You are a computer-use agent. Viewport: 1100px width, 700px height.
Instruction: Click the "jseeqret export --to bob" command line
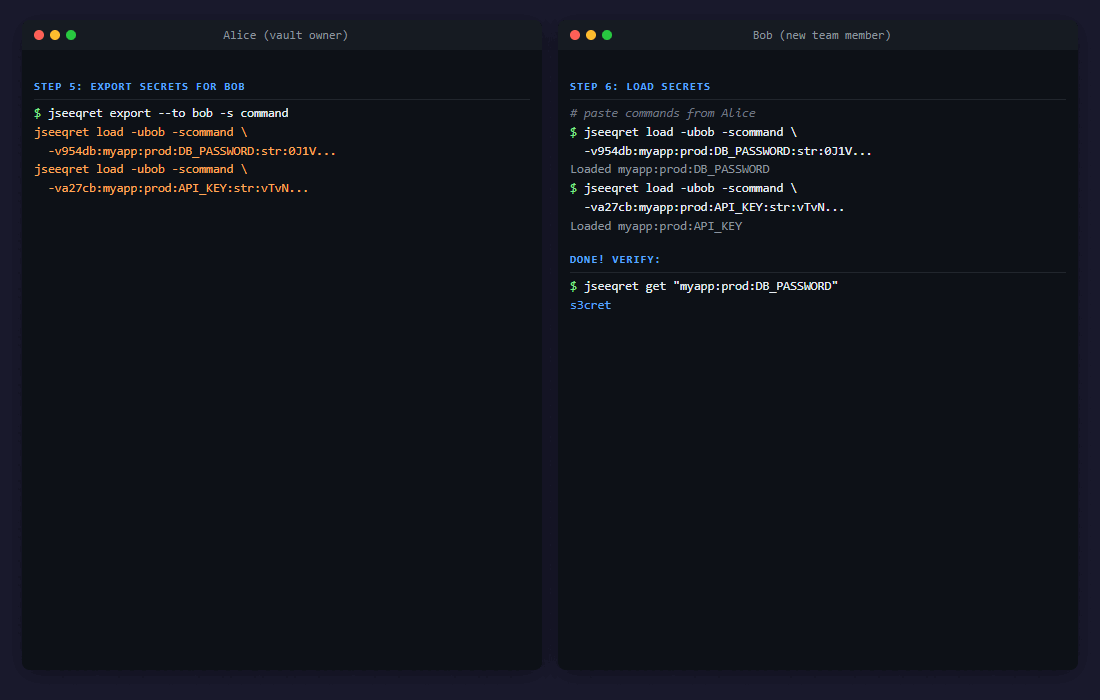point(168,113)
